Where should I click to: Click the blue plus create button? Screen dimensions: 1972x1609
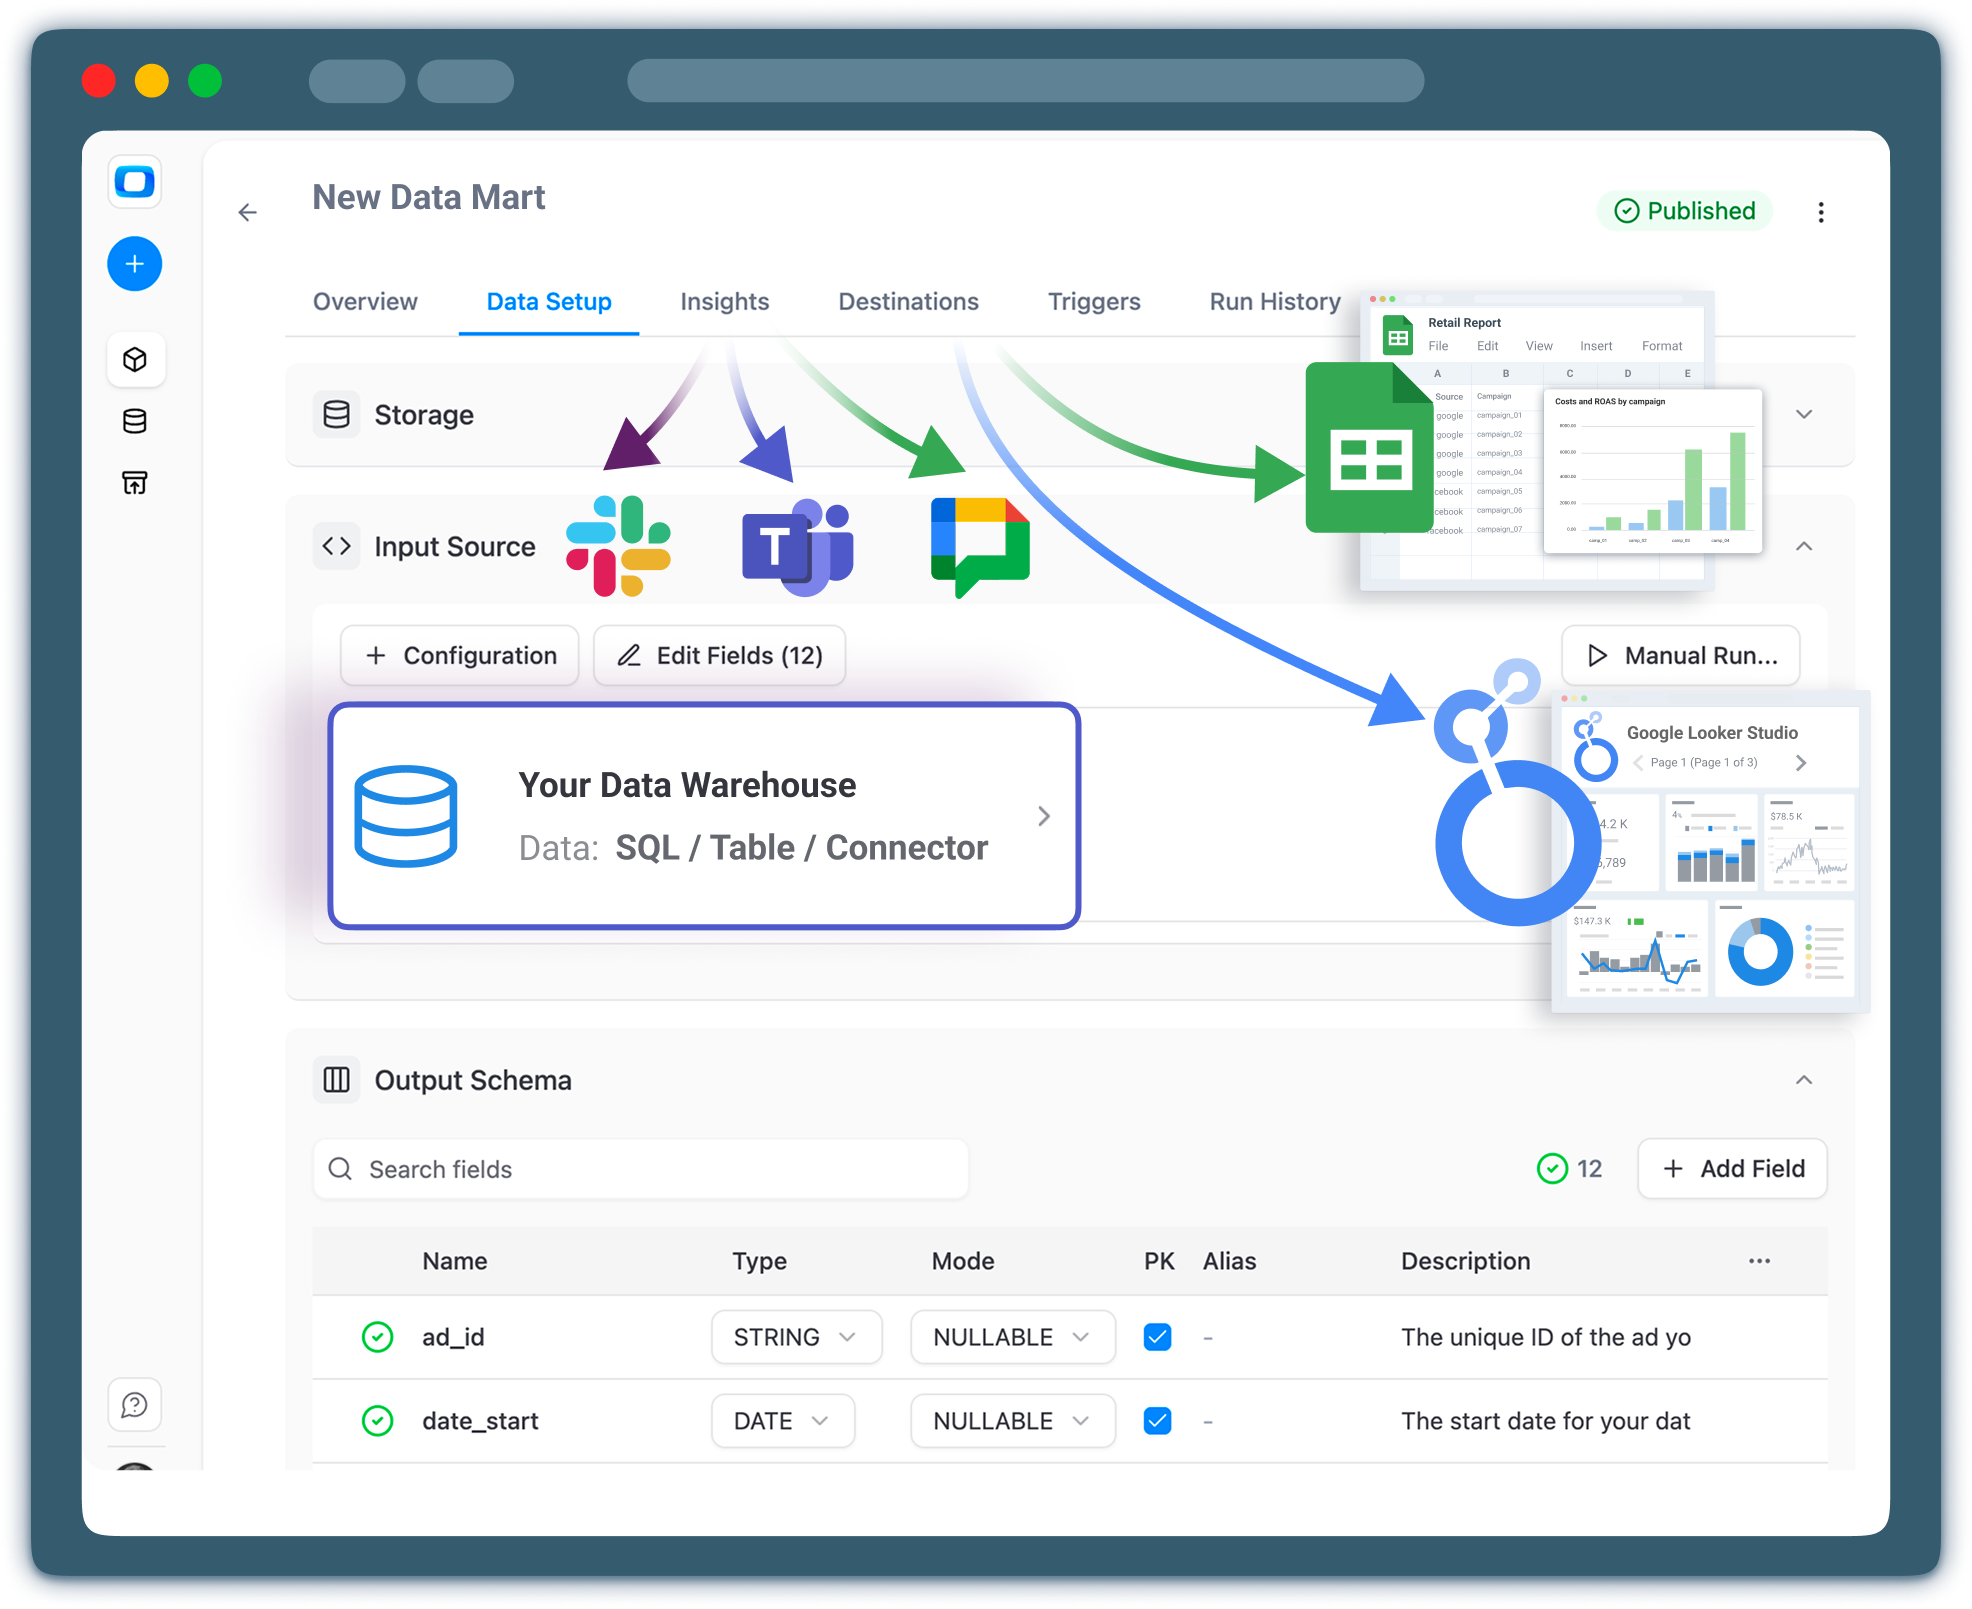[x=134, y=264]
